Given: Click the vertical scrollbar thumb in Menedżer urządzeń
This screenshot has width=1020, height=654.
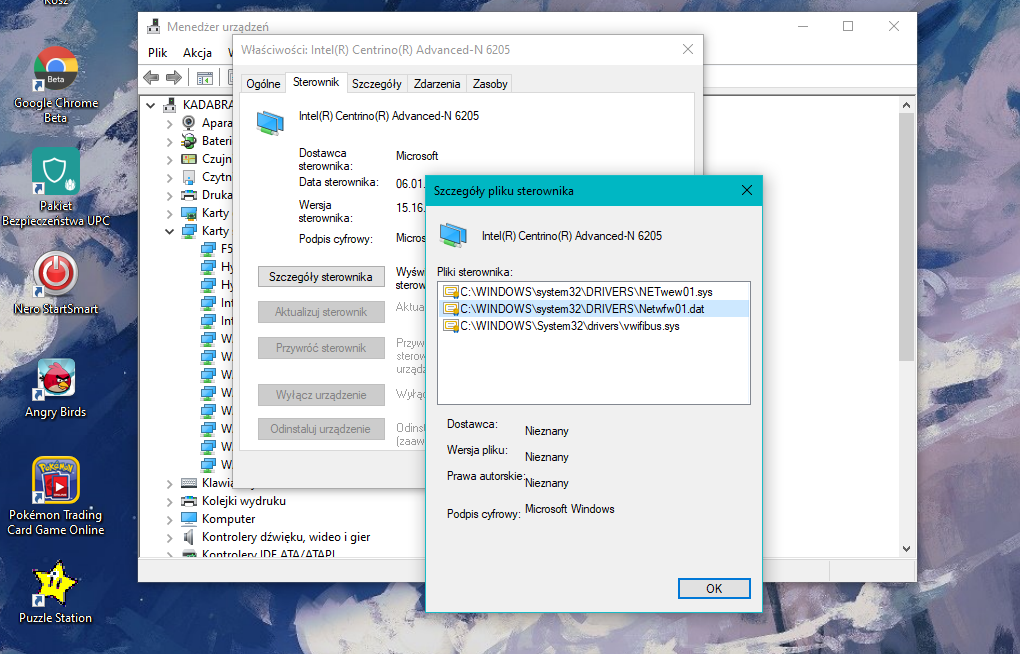Looking at the screenshot, I should coord(906,237).
